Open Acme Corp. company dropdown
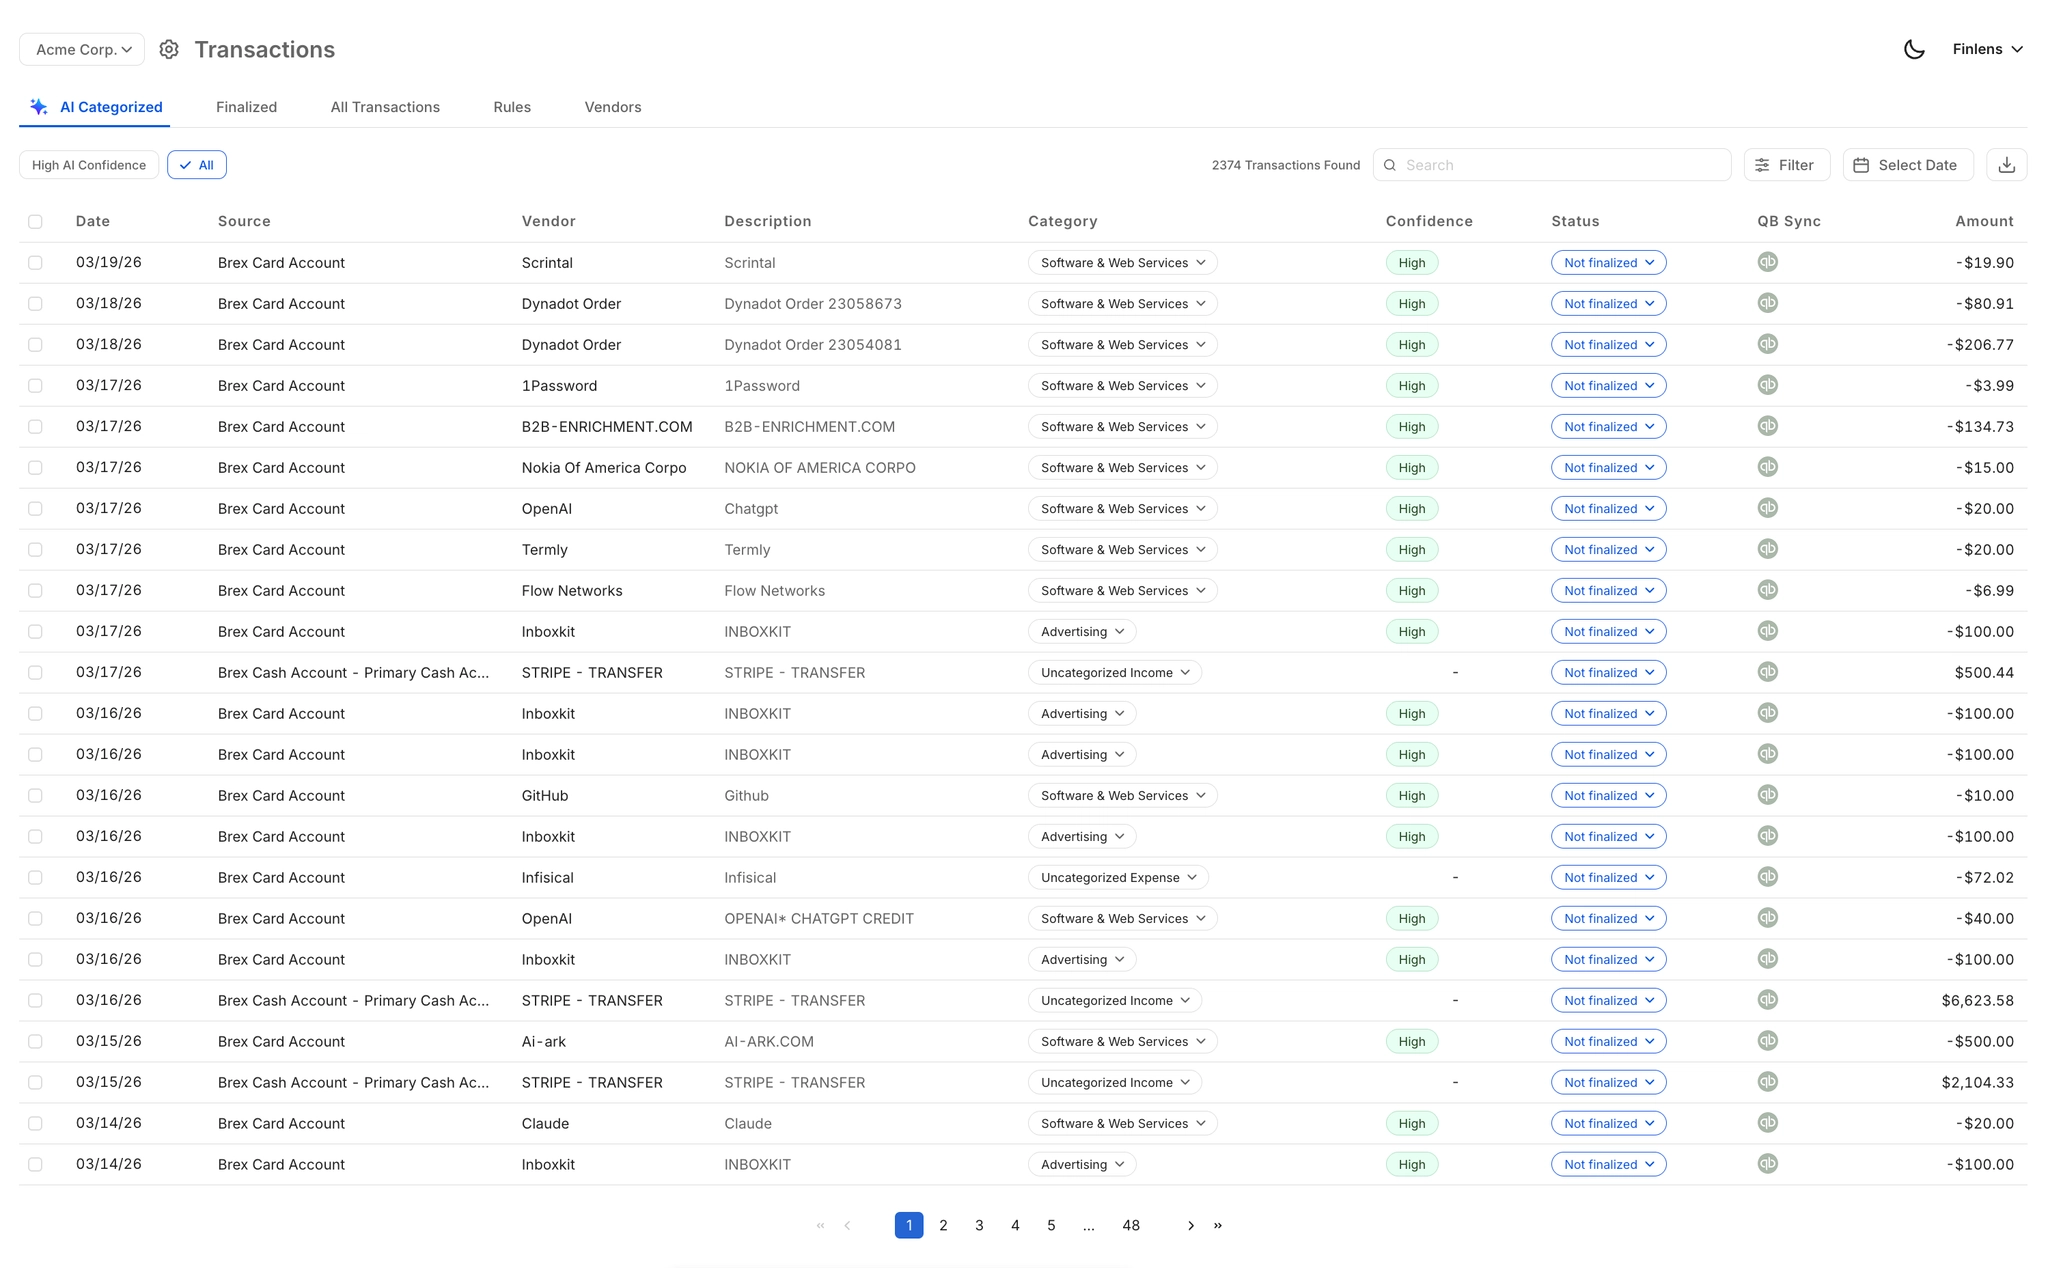2048x1268 pixels. tap(82, 49)
